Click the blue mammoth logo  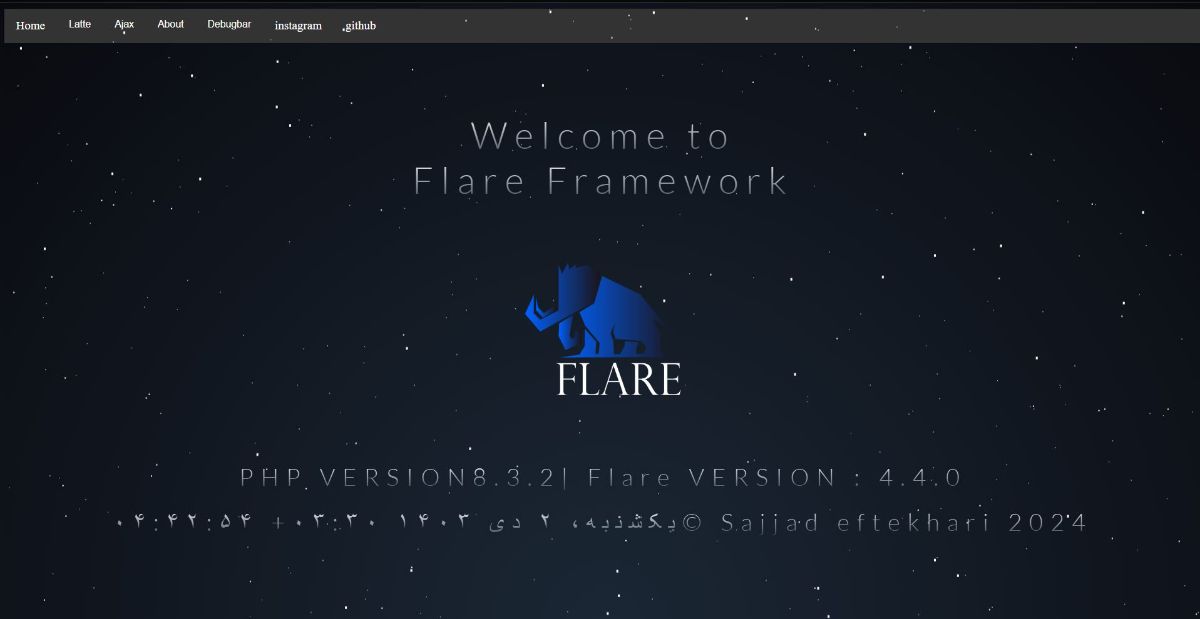596,312
